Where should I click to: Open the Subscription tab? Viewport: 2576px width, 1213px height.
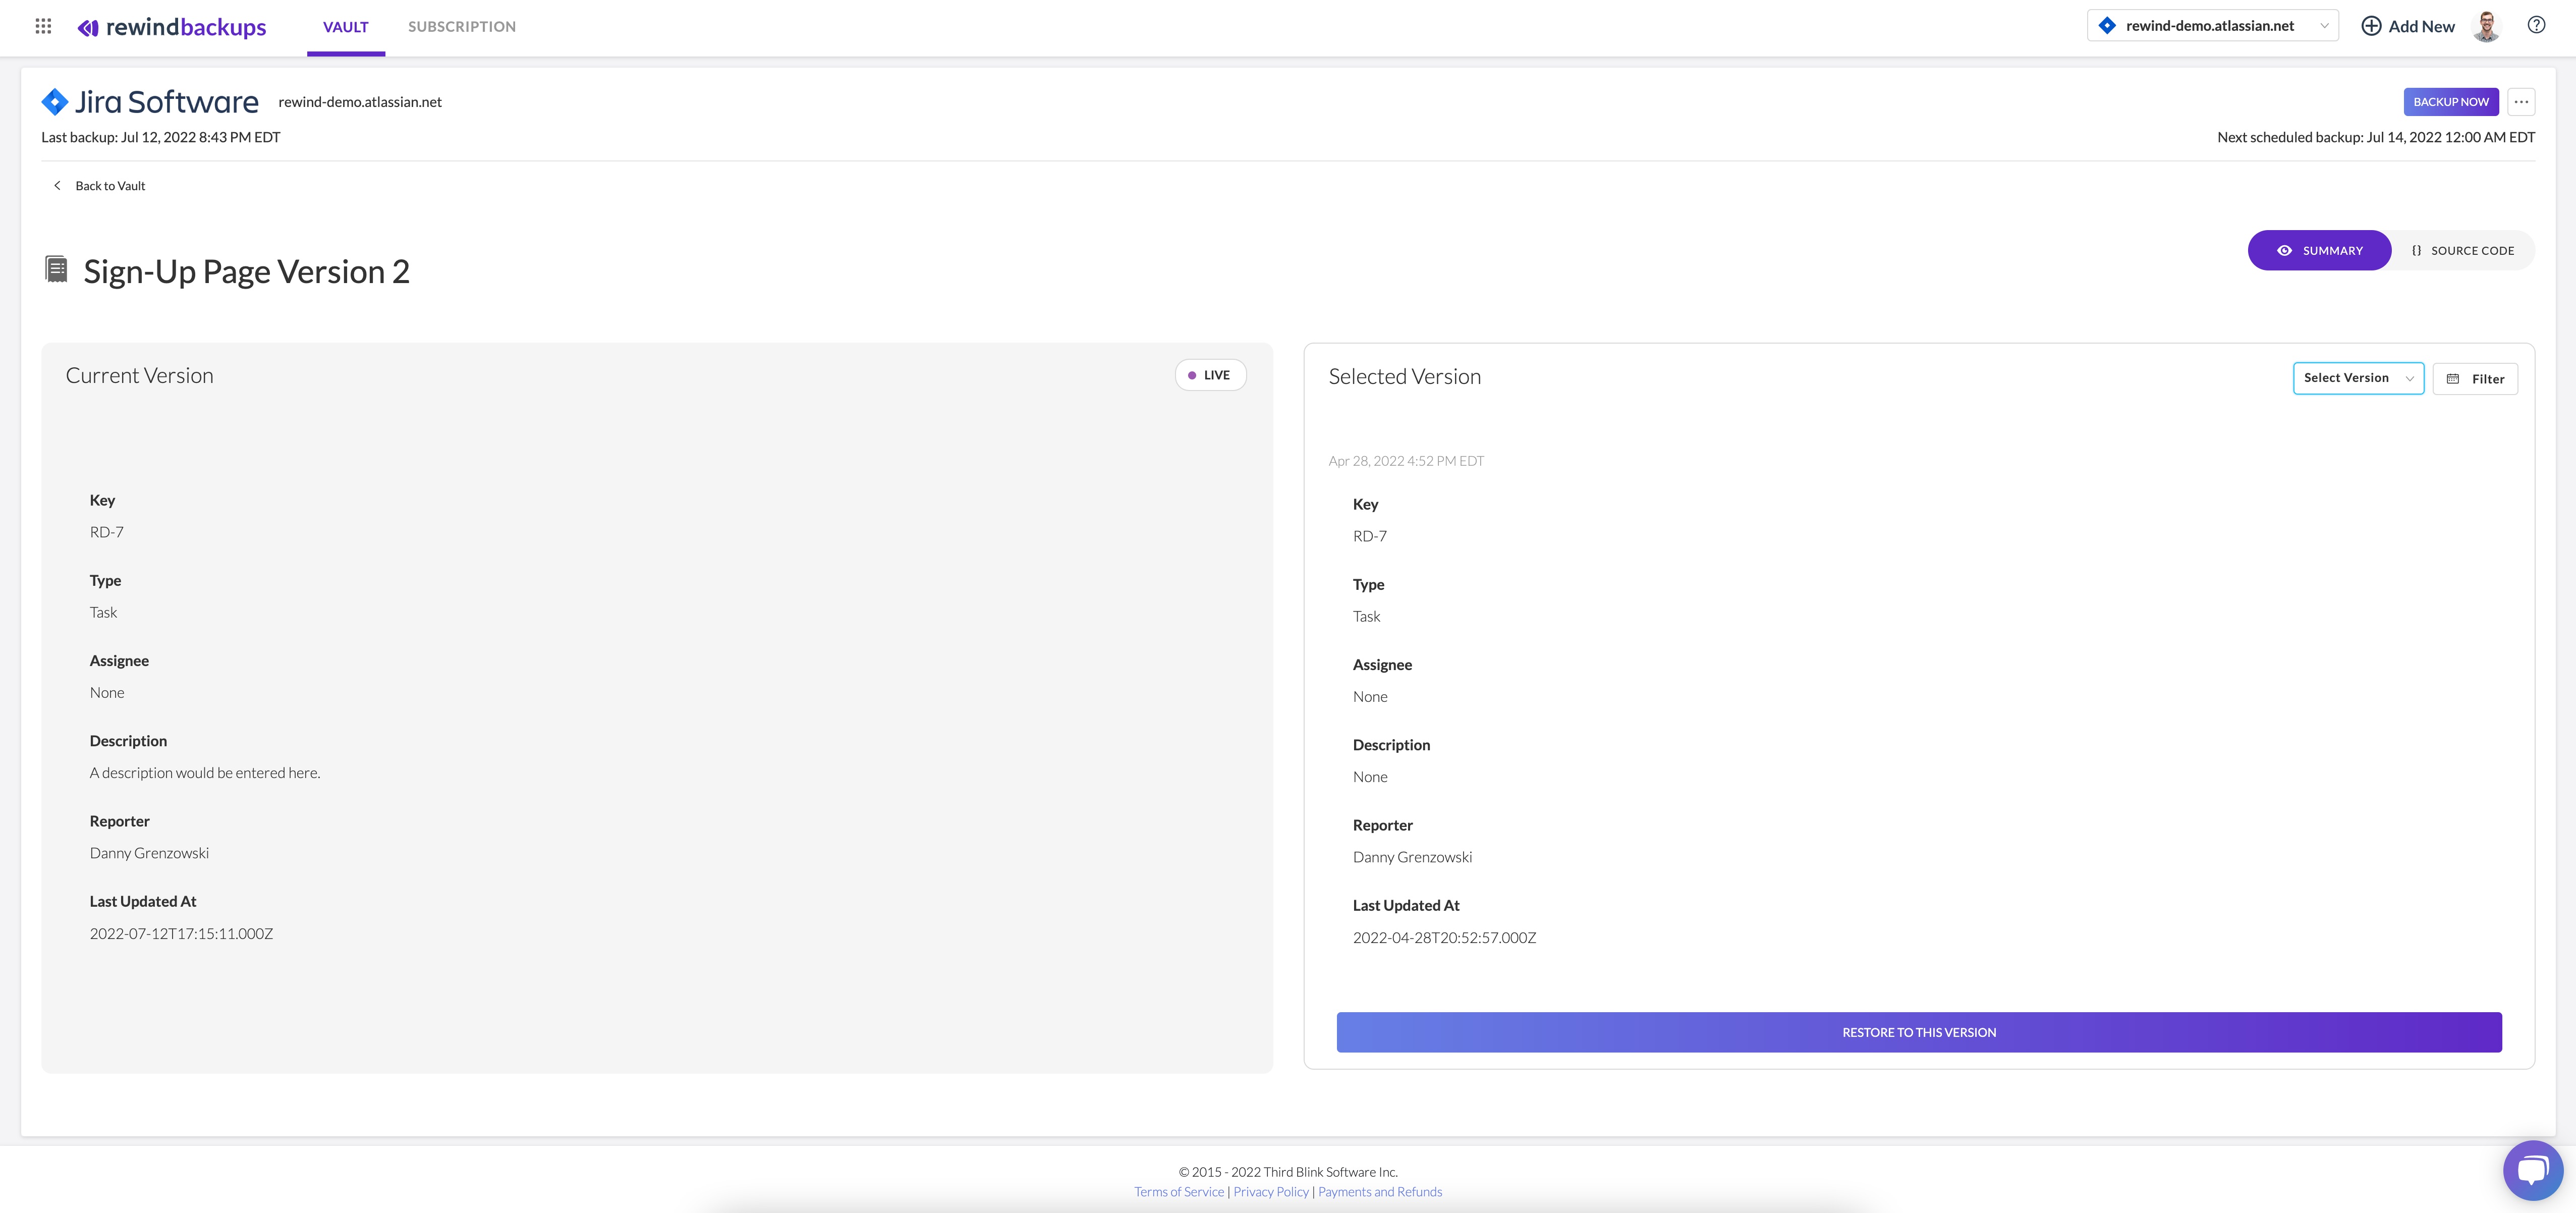462,27
